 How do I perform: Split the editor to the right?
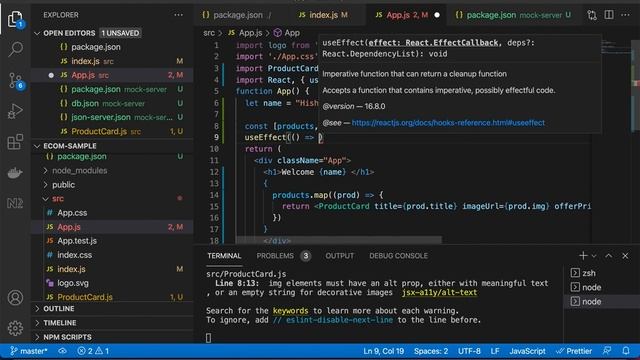tap(609, 15)
